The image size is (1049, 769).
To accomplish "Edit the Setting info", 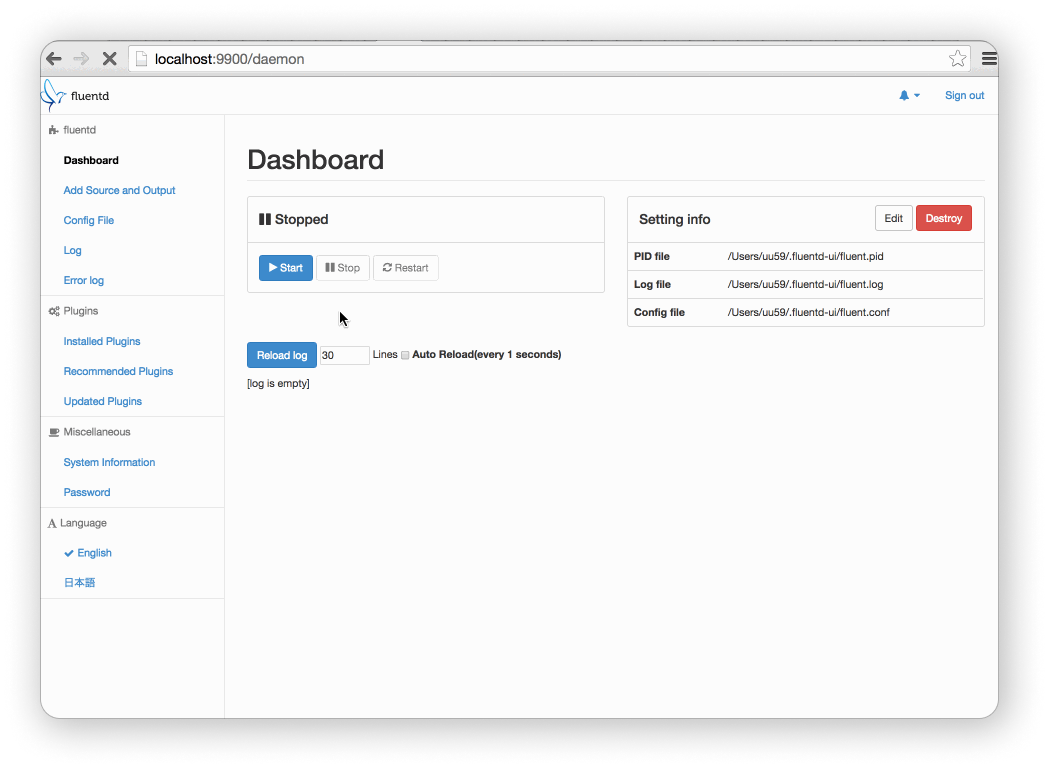I will click(x=893, y=218).
